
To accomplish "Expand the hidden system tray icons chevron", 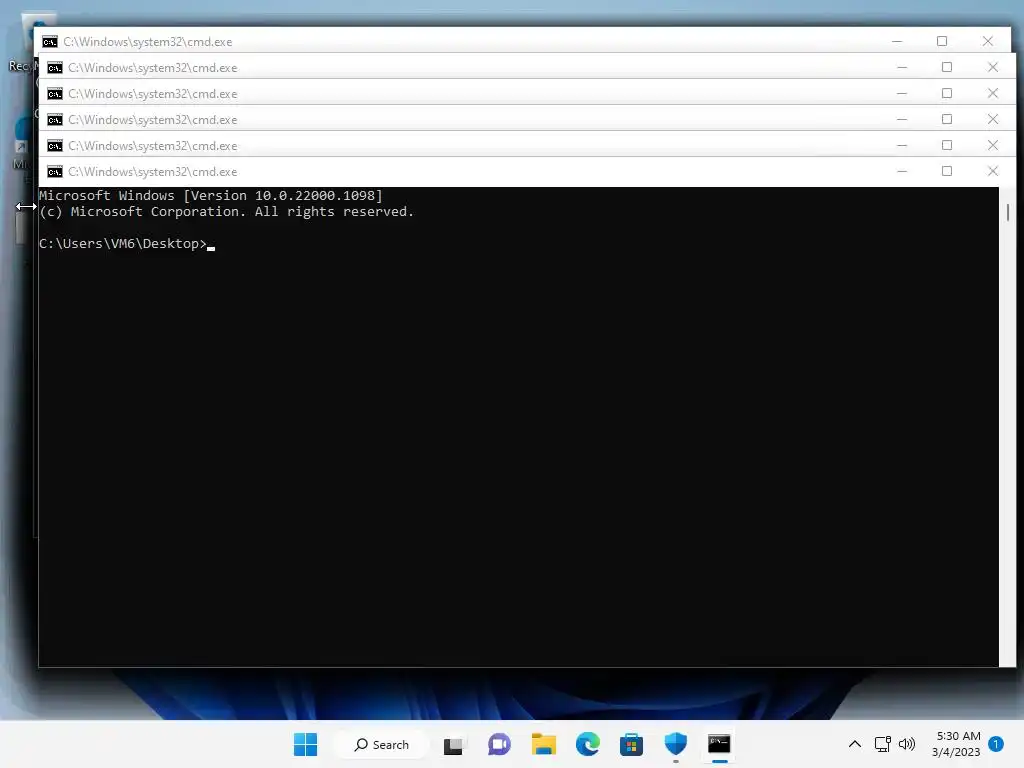I will click(x=854, y=744).
